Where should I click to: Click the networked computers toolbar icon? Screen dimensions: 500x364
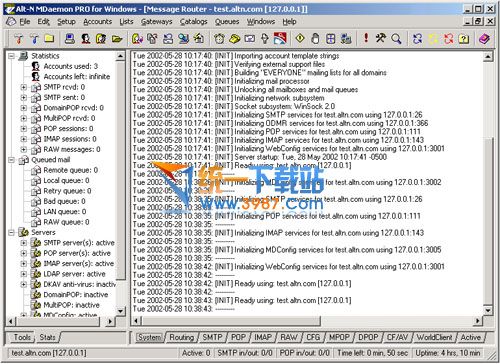pos(346,39)
